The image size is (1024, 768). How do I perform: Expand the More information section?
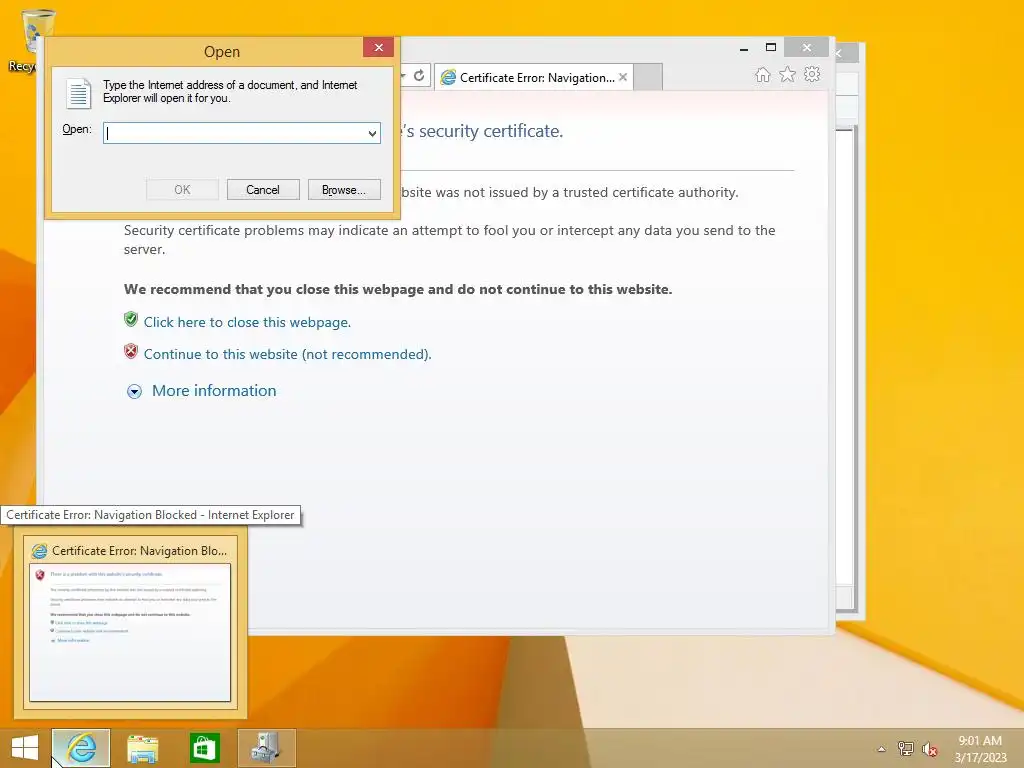[202, 391]
